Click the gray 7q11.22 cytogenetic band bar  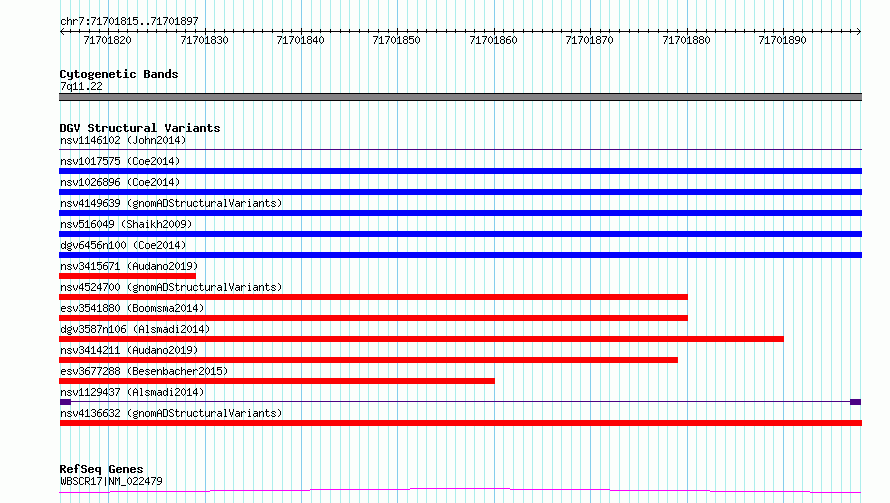tap(460, 97)
